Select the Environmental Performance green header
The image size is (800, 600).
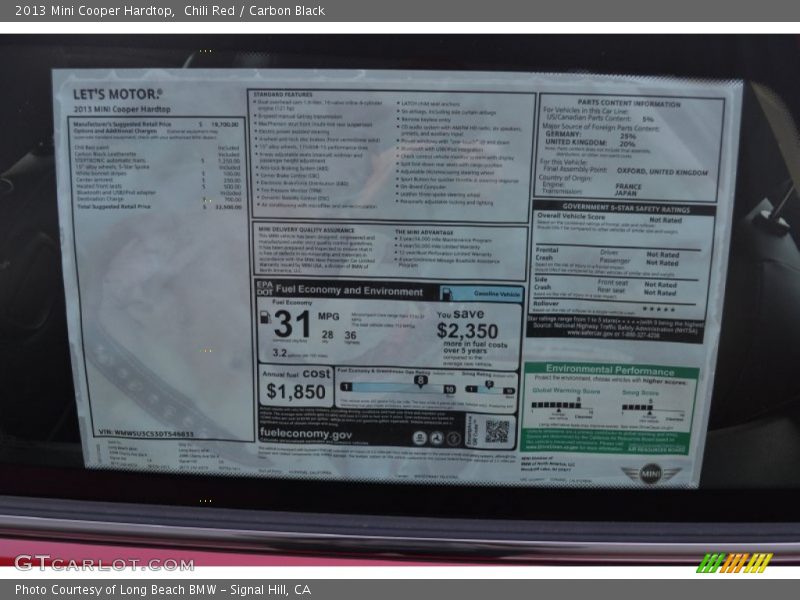tap(610, 370)
